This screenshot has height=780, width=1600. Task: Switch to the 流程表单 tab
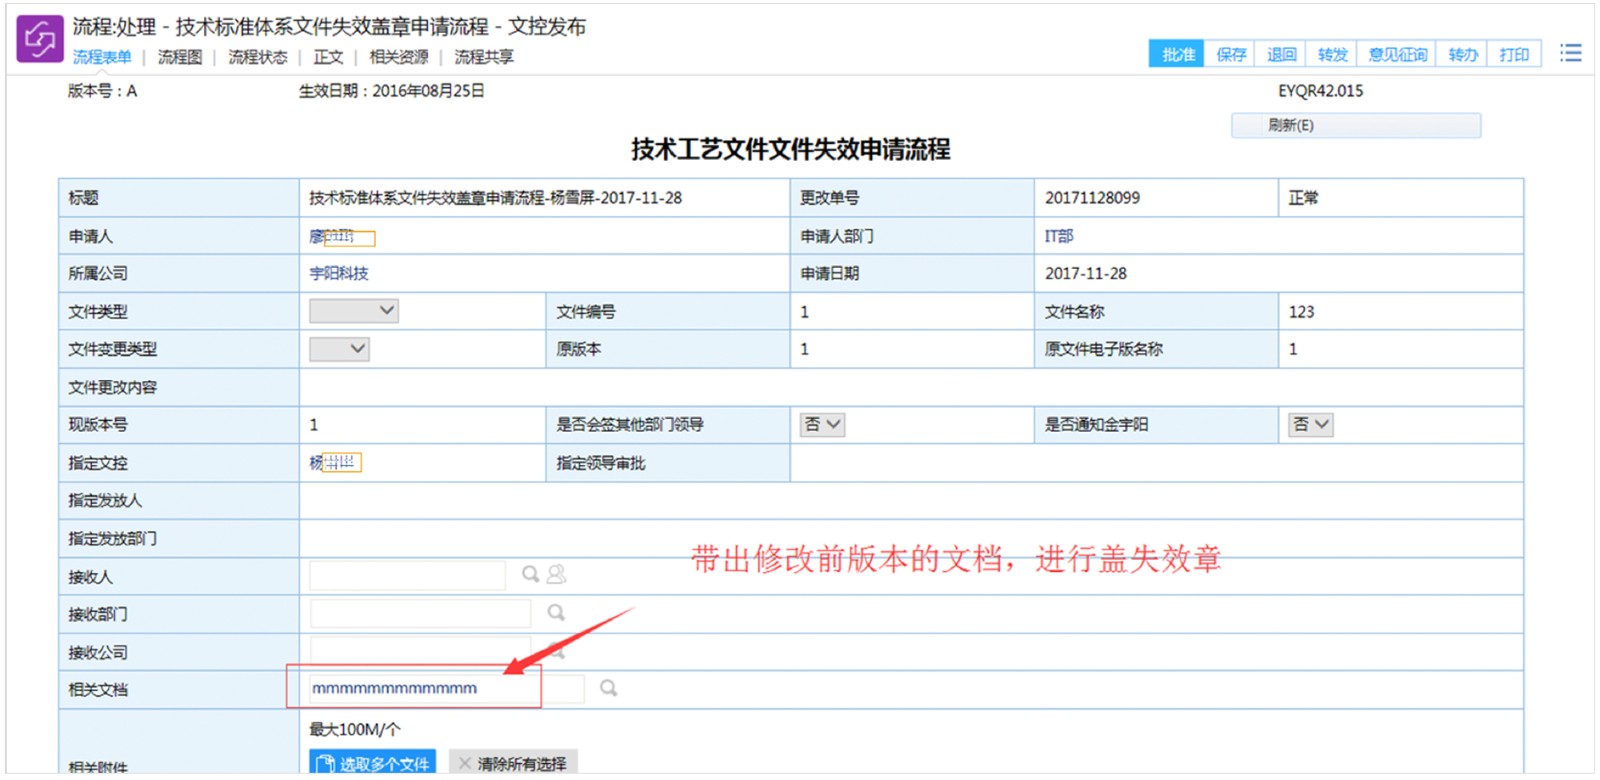pyautogui.click(x=102, y=57)
